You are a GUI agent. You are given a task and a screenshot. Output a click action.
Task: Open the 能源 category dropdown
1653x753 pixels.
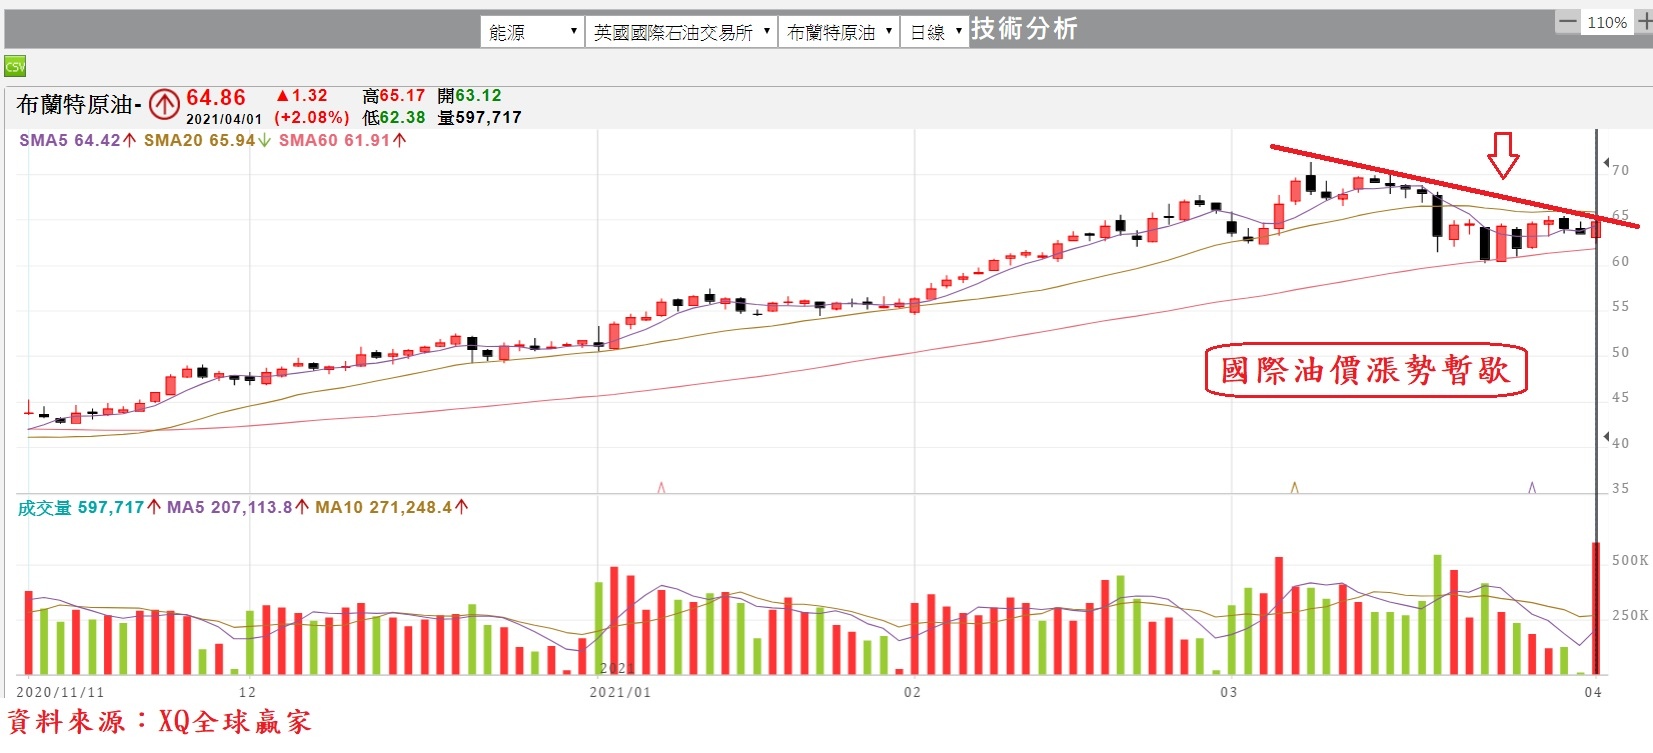pos(532,32)
